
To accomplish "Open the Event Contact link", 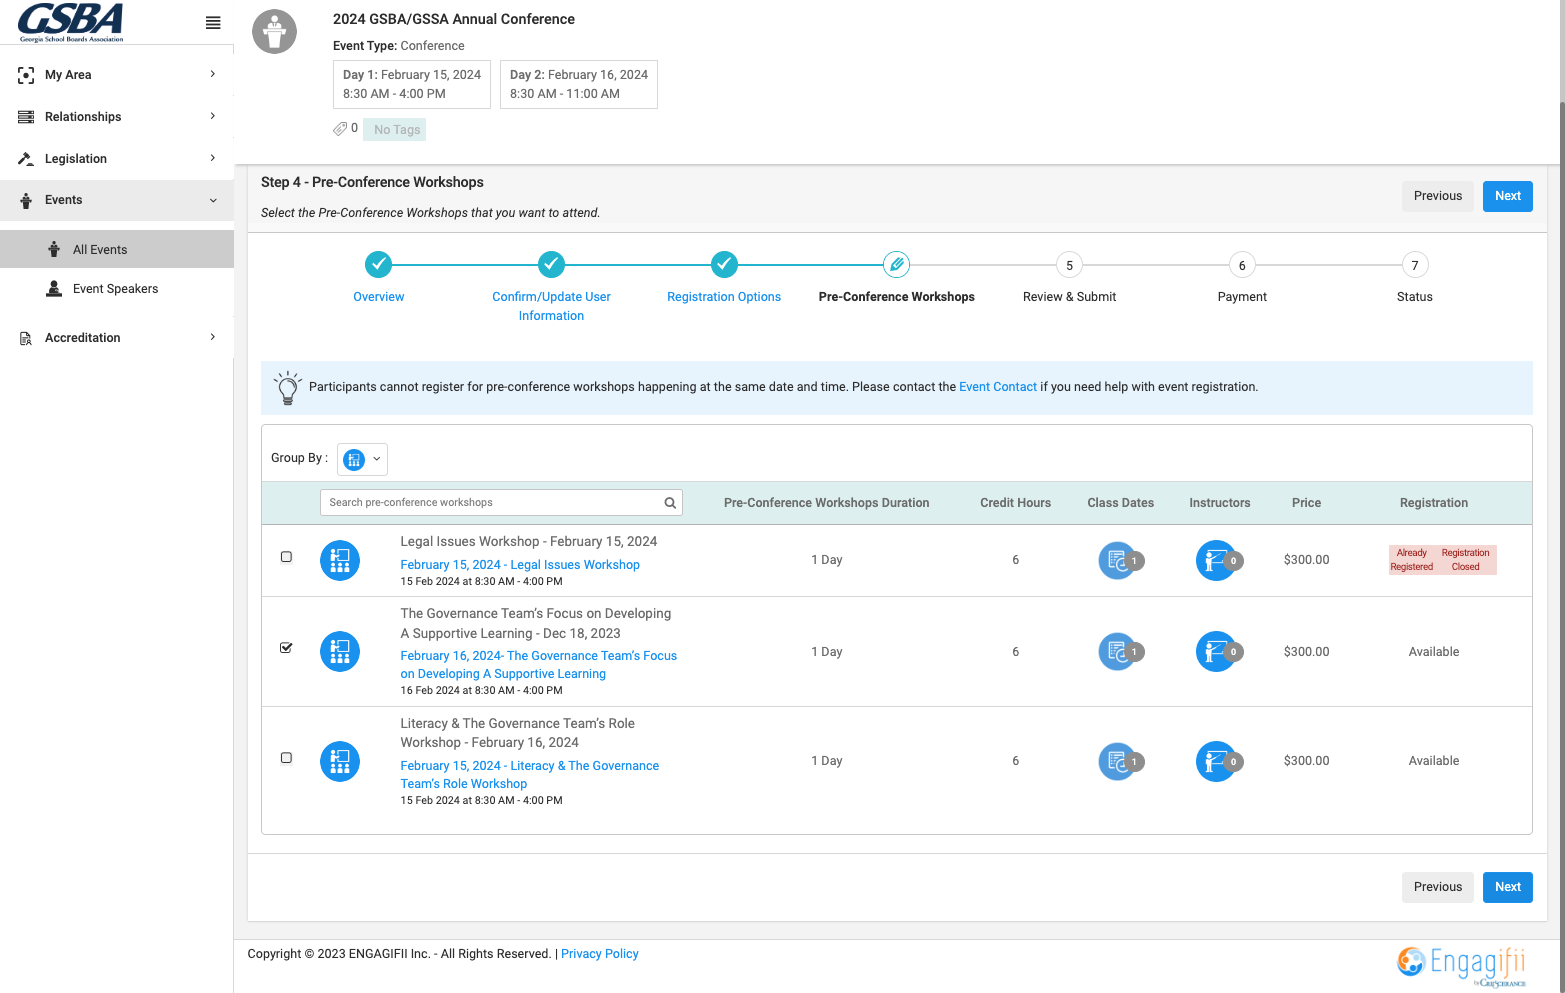I will click(997, 387).
